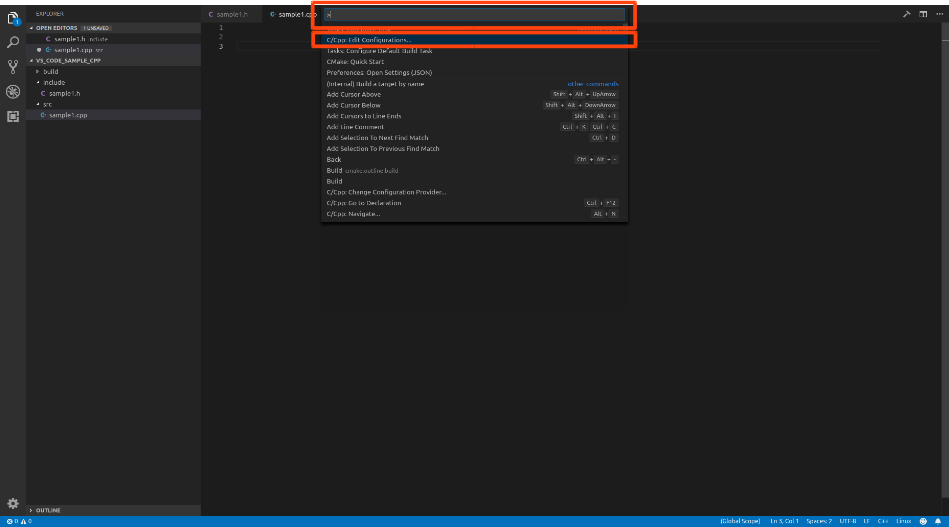Viewport: 949px width, 527px height.
Task: Click into the command palette input
Action: coord(474,15)
